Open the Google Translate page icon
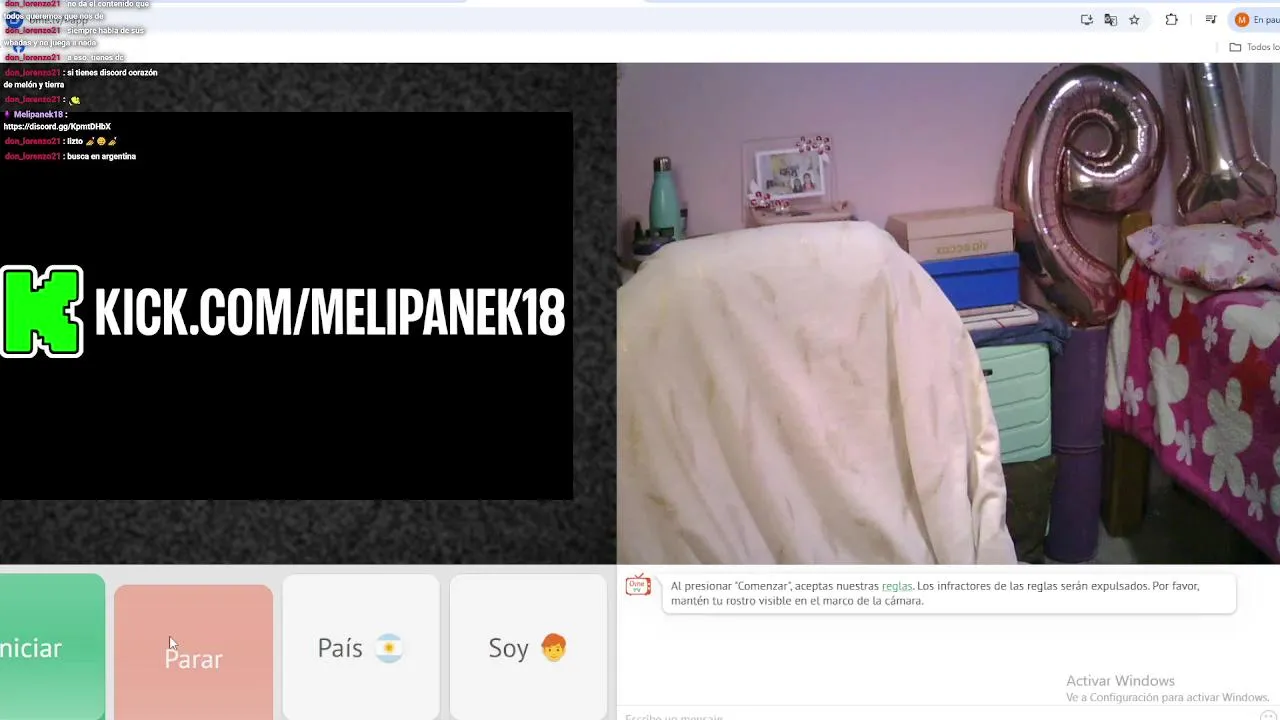The image size is (1280, 720). [x=1110, y=20]
